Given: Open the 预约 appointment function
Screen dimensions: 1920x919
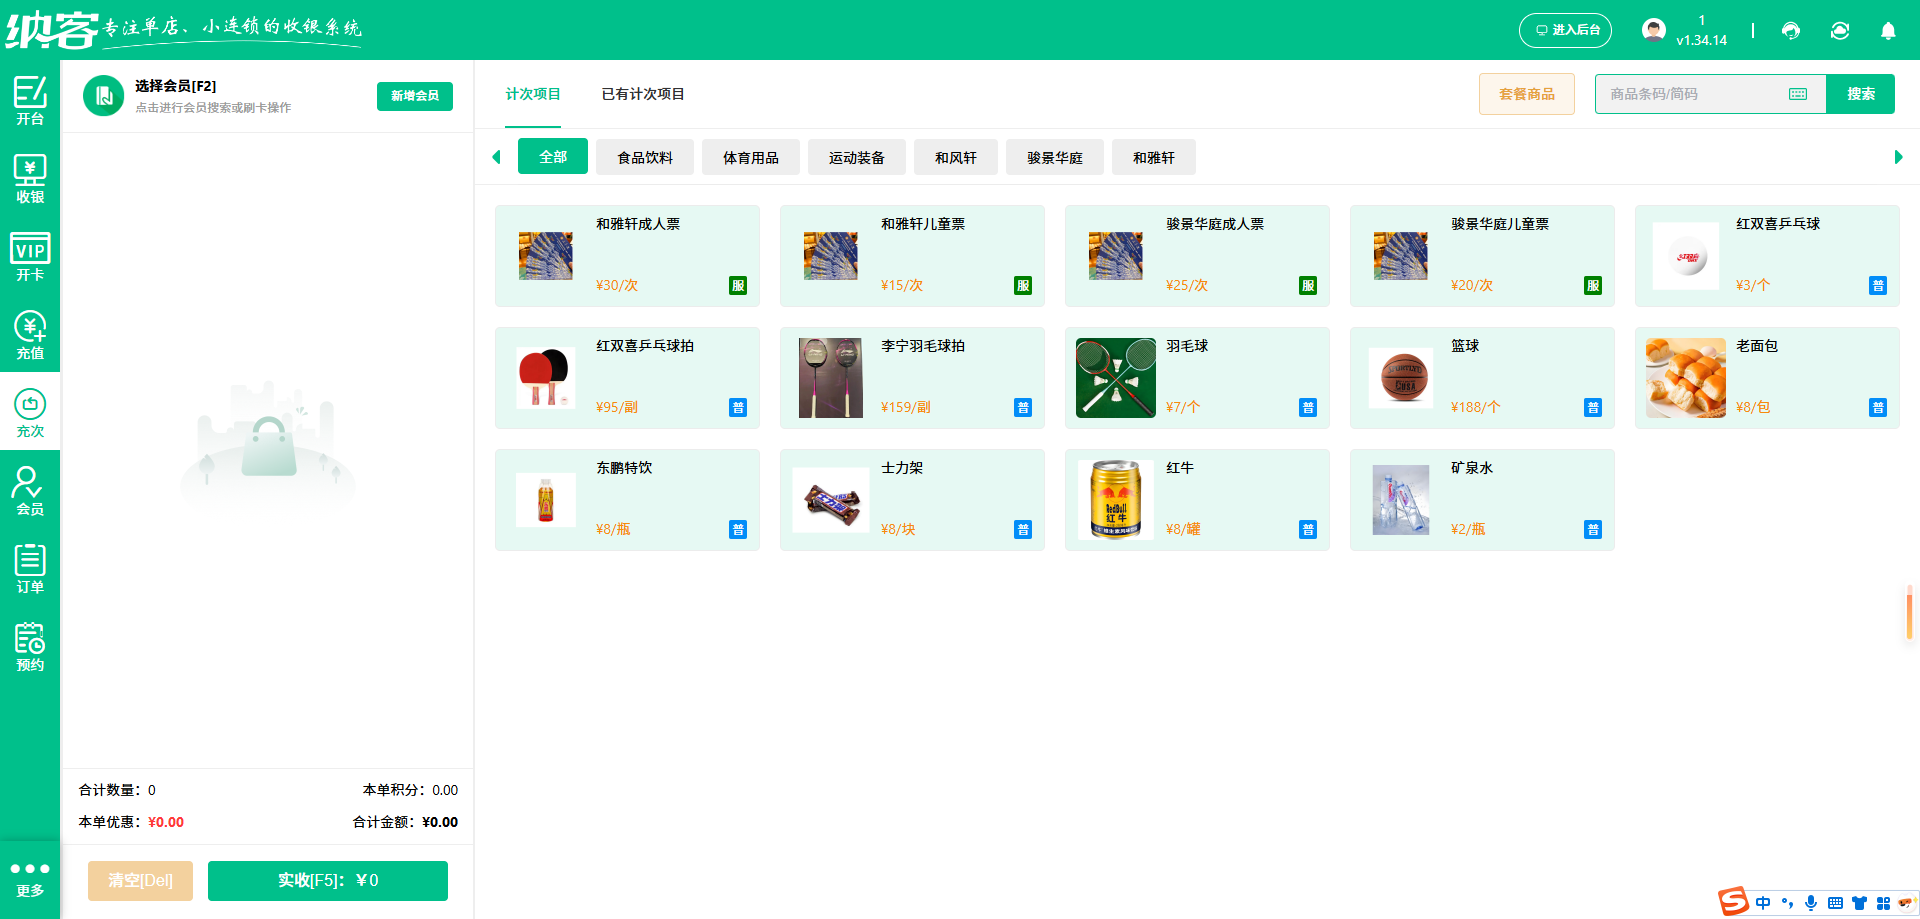Looking at the screenshot, I should 29,645.
